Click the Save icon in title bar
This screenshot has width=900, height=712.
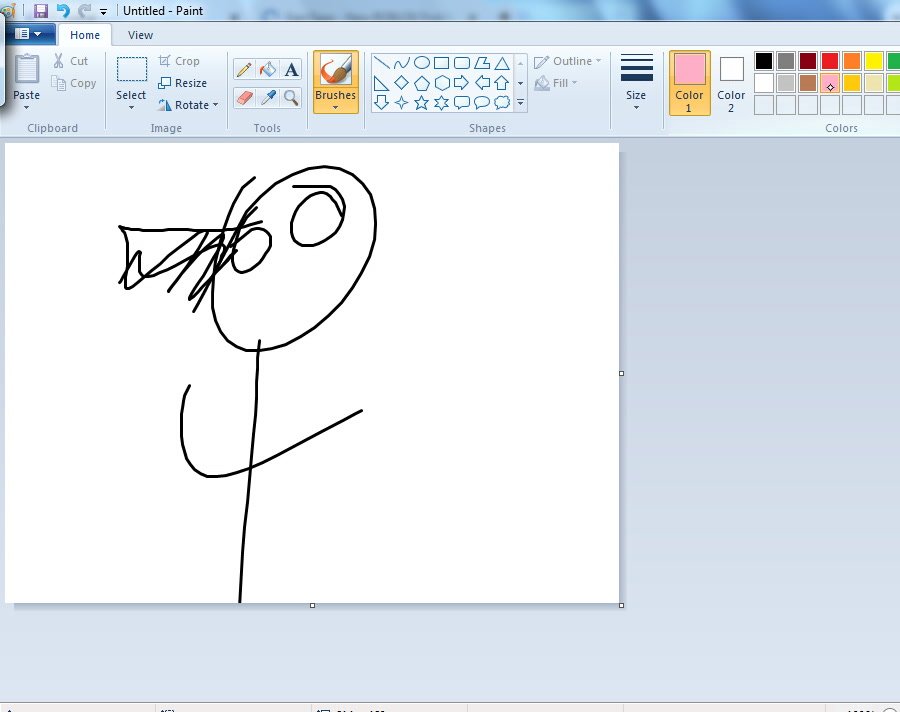[x=41, y=11]
